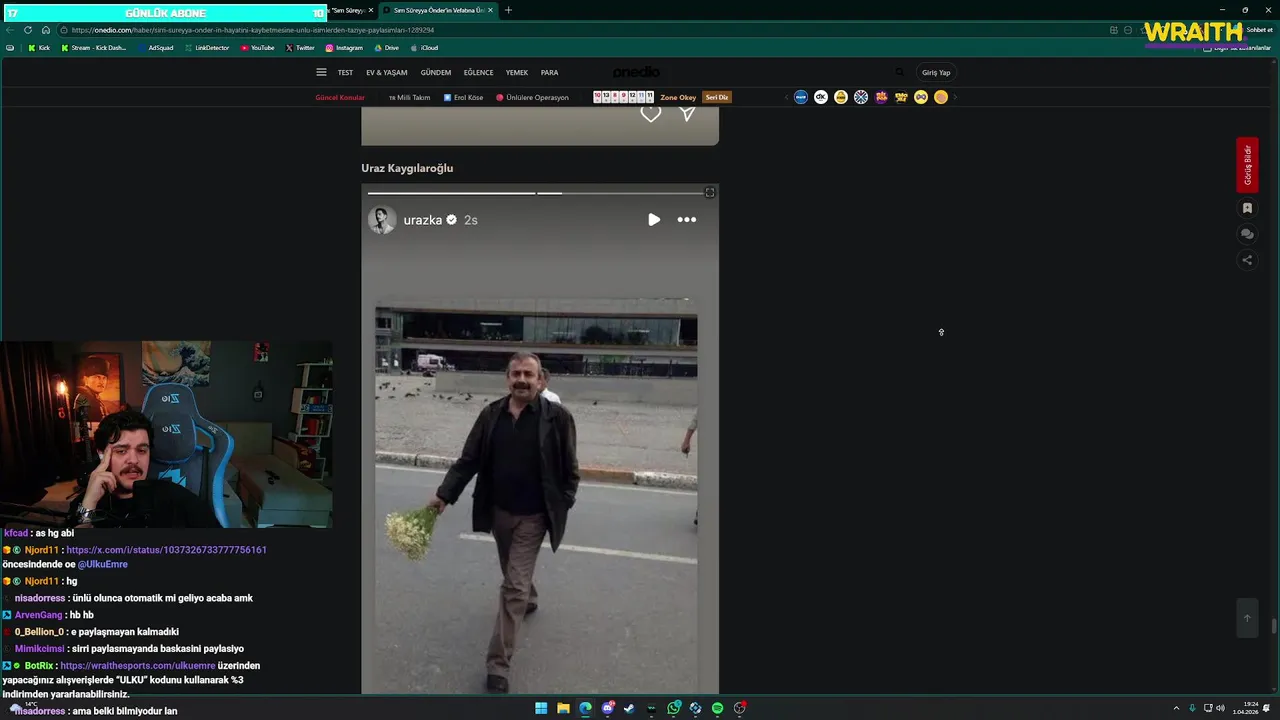
Task: Open urazka profile avatar
Action: (x=382, y=220)
